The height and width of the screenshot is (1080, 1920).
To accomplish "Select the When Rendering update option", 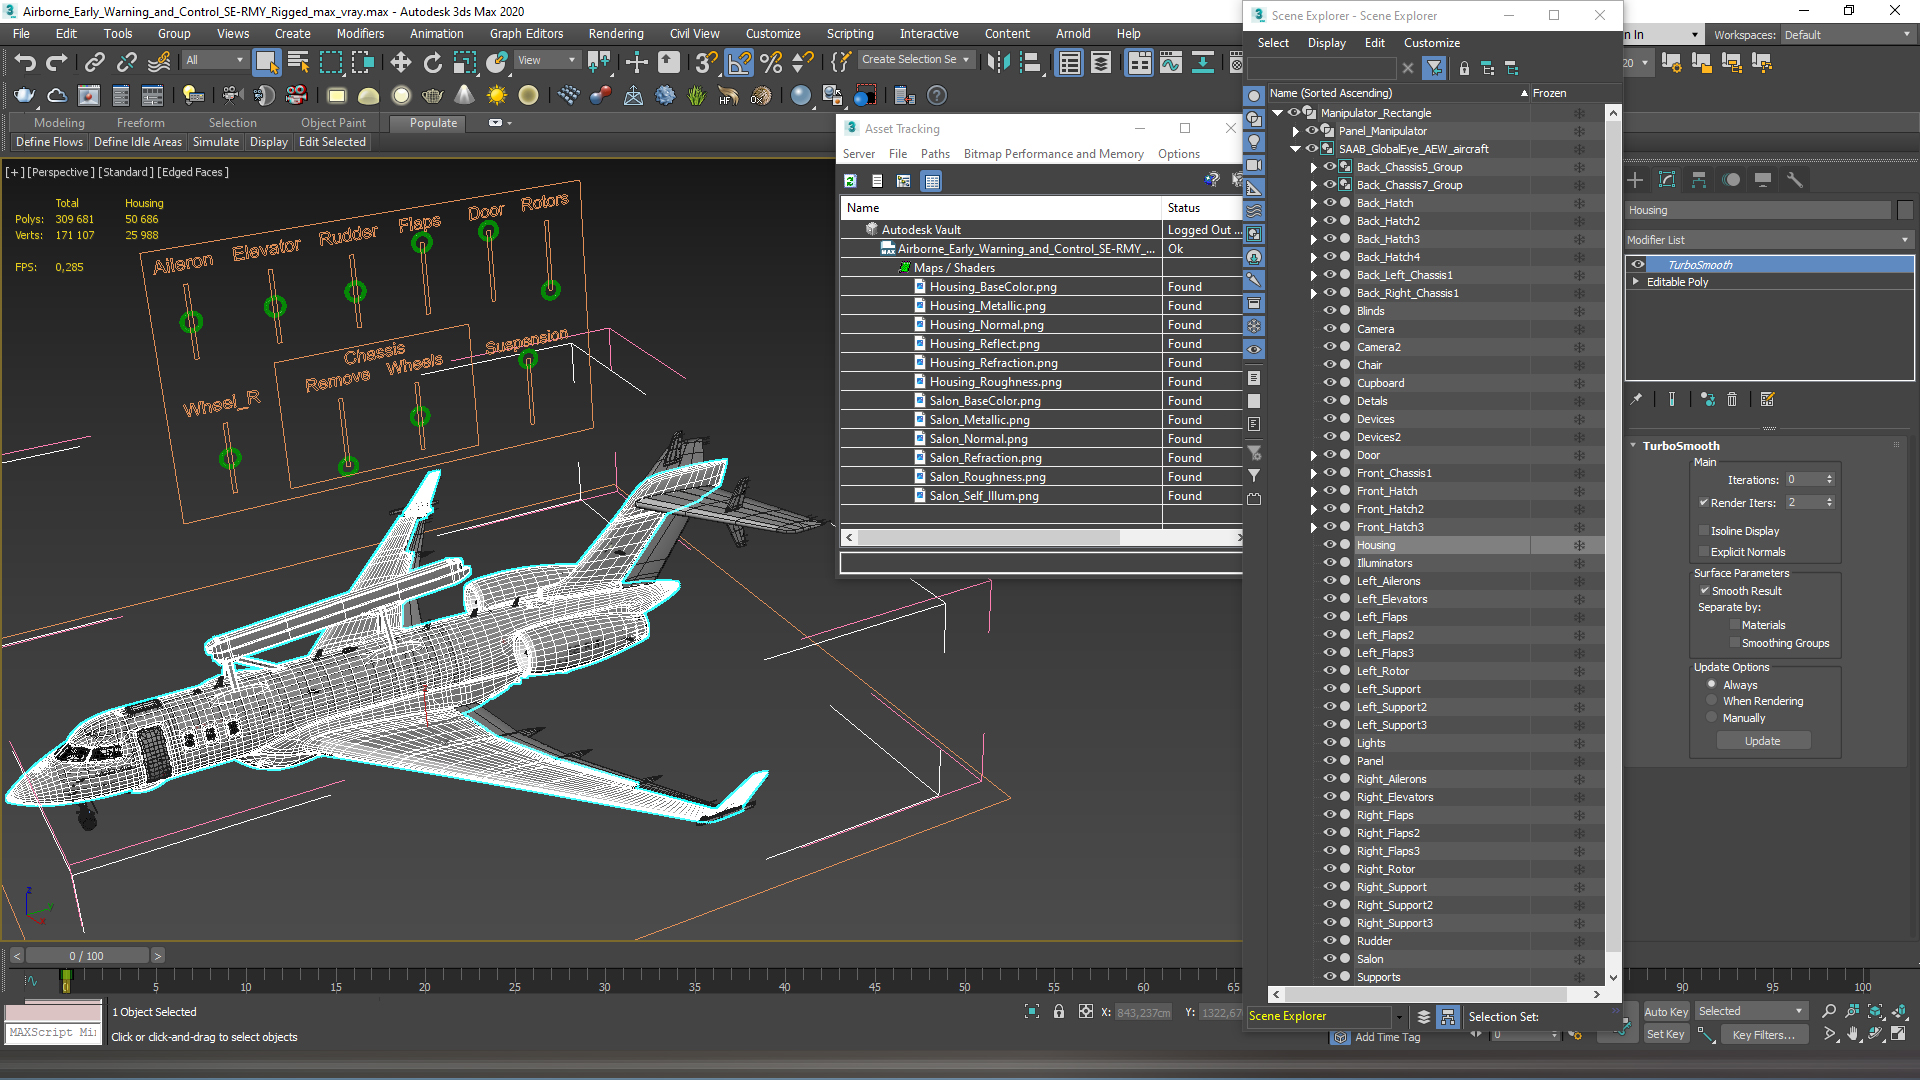I will (1712, 701).
